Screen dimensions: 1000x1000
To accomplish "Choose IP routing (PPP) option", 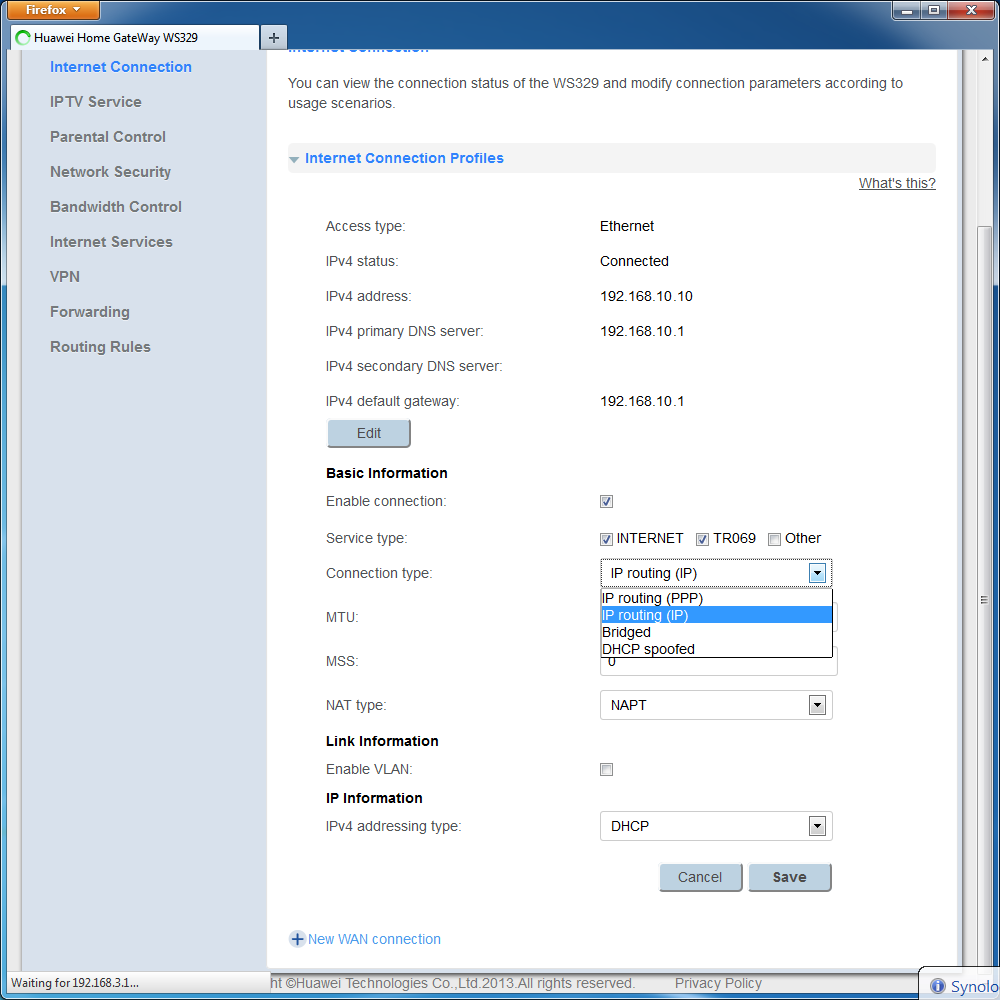I will click(716, 598).
